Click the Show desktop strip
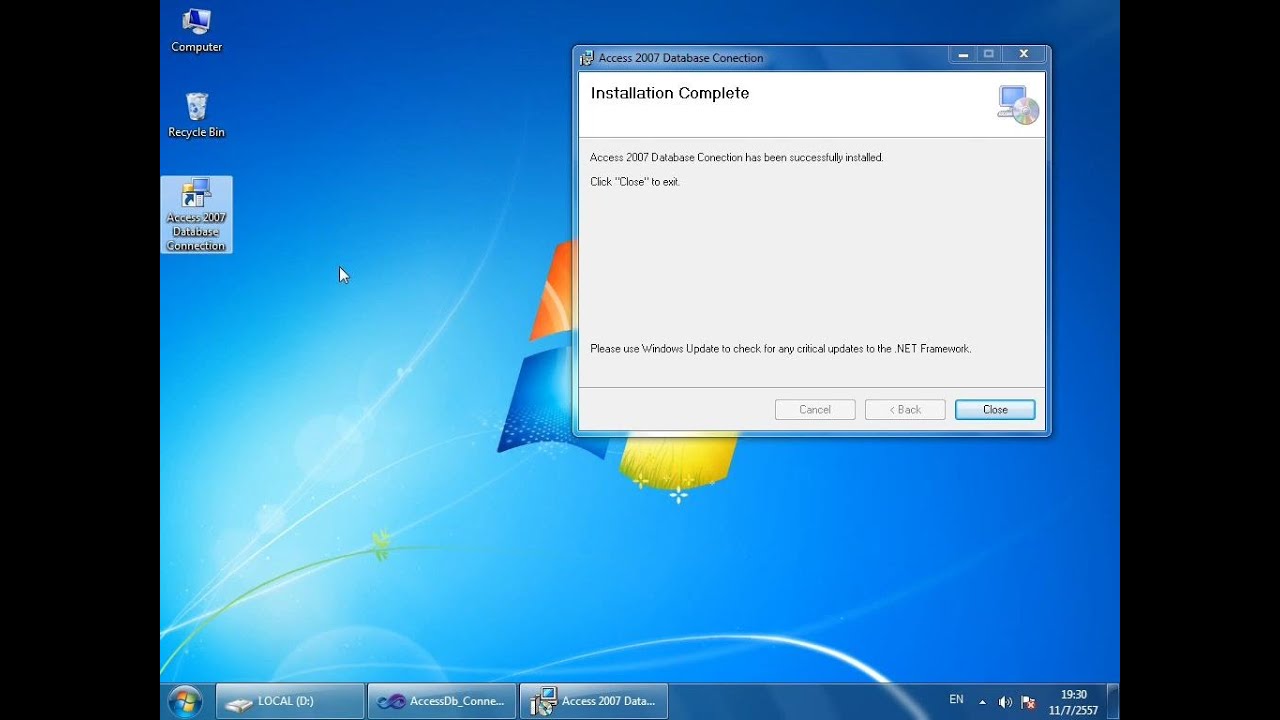This screenshot has height=720, width=1280. click(x=1112, y=701)
